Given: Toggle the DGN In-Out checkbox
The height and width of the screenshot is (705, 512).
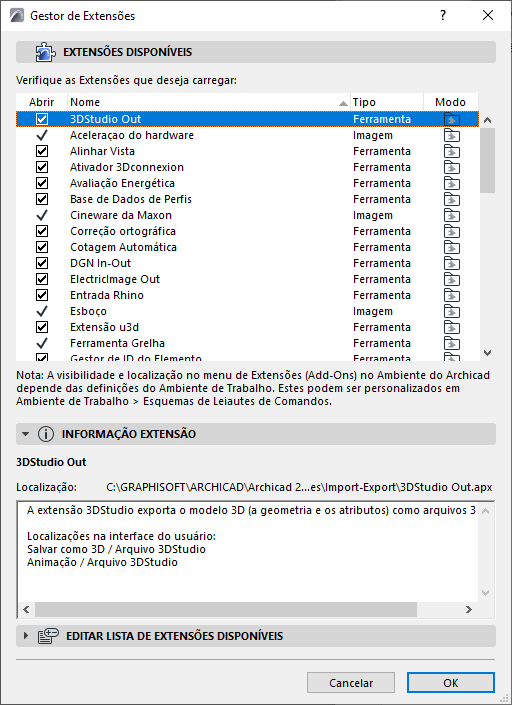Looking at the screenshot, I should (42, 263).
